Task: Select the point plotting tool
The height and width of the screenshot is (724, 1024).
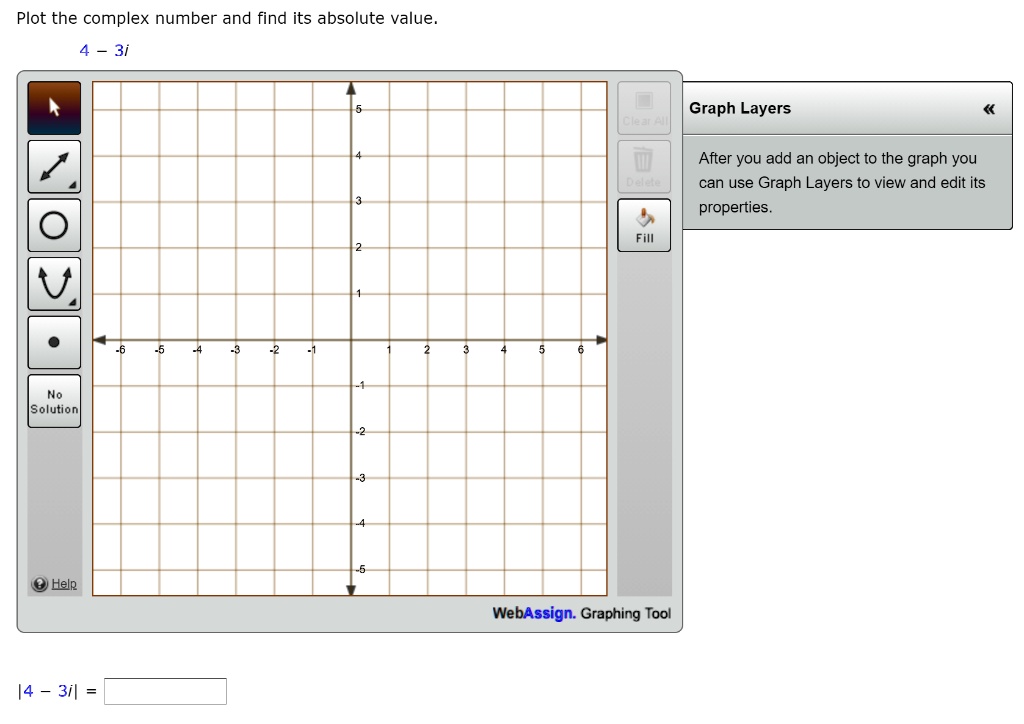Action: click(x=54, y=341)
